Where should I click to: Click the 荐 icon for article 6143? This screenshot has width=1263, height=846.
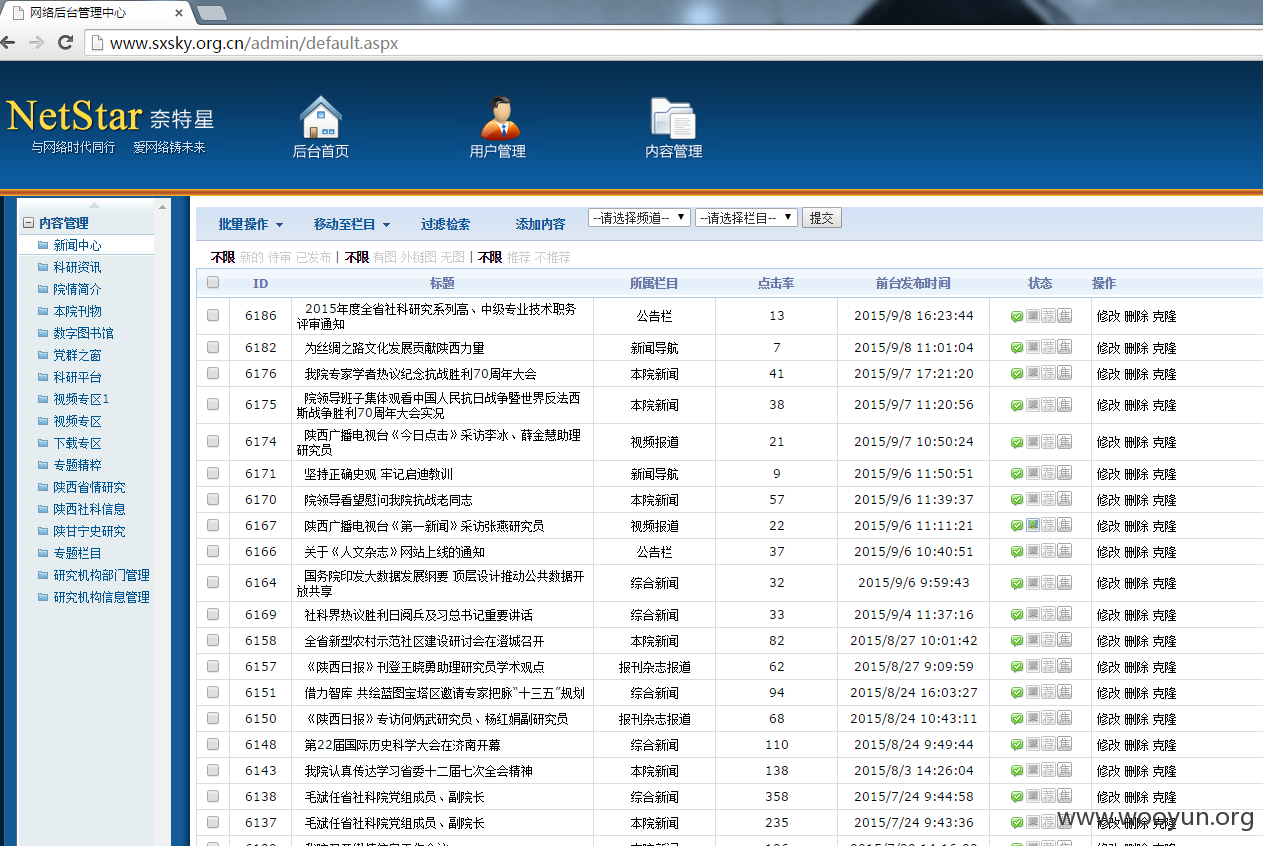(x=1048, y=770)
